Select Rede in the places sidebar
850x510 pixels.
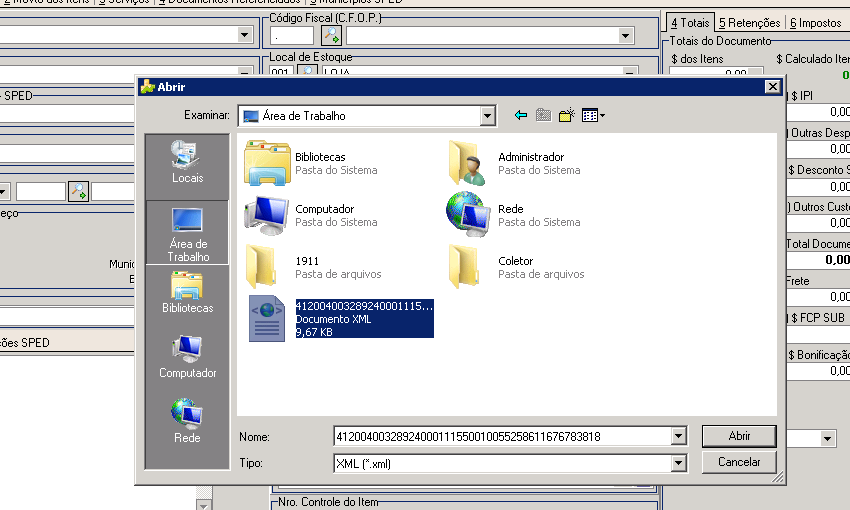tap(187, 422)
